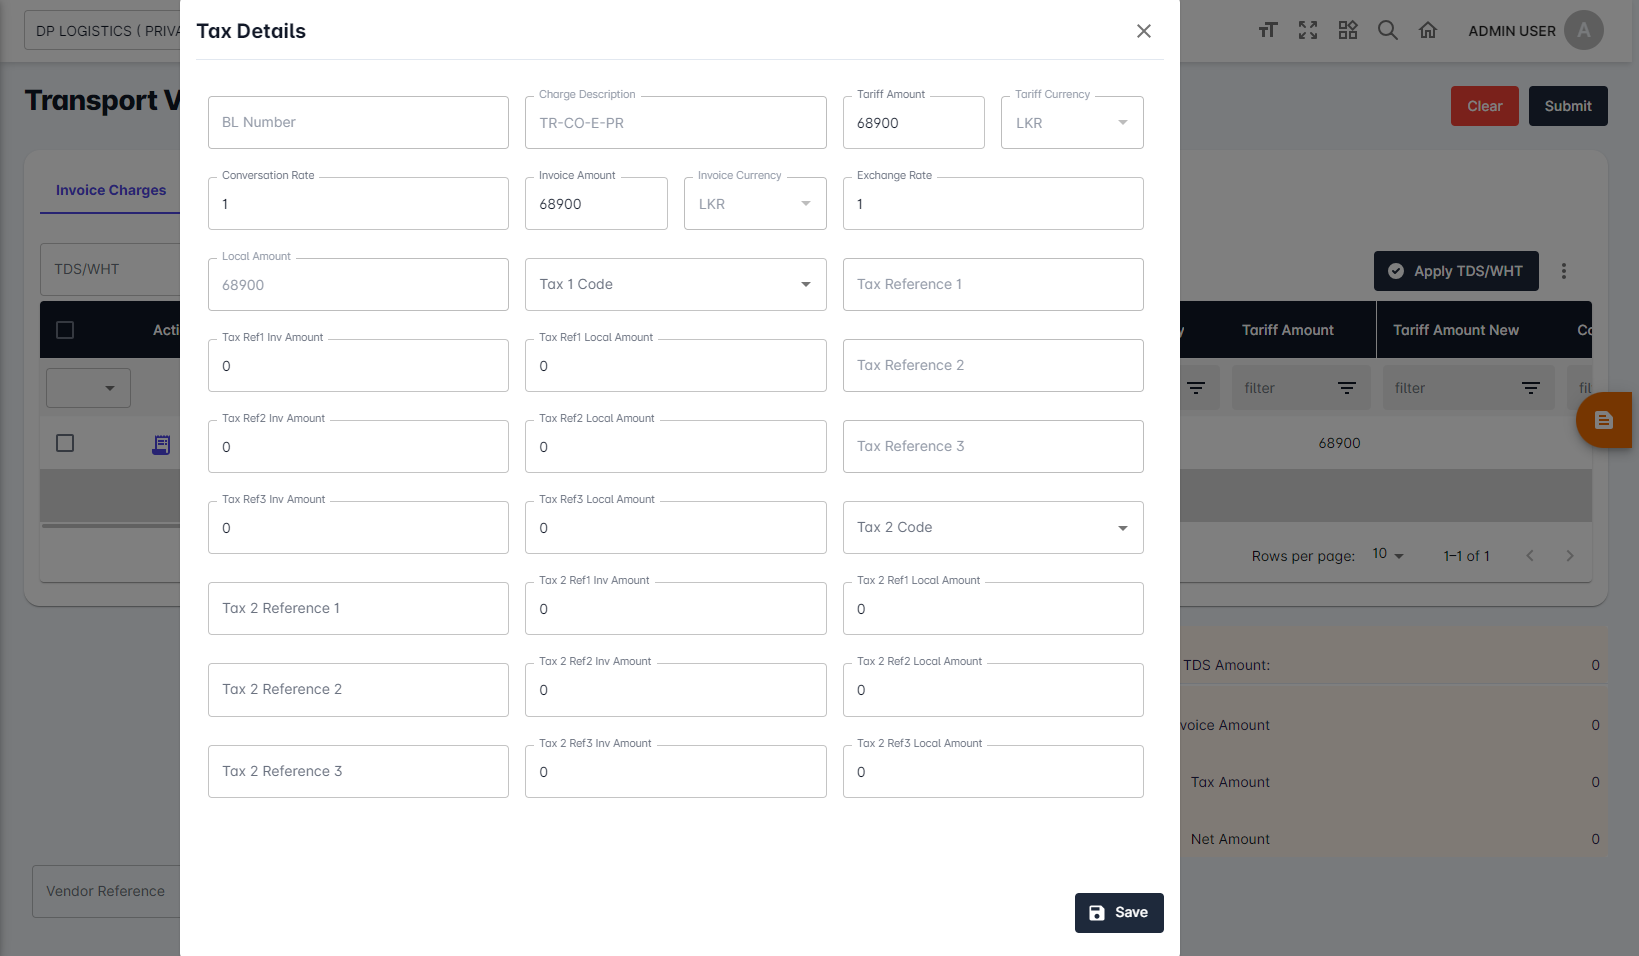Go to home via house icon
The height and width of the screenshot is (956, 1639).
coord(1428,30)
